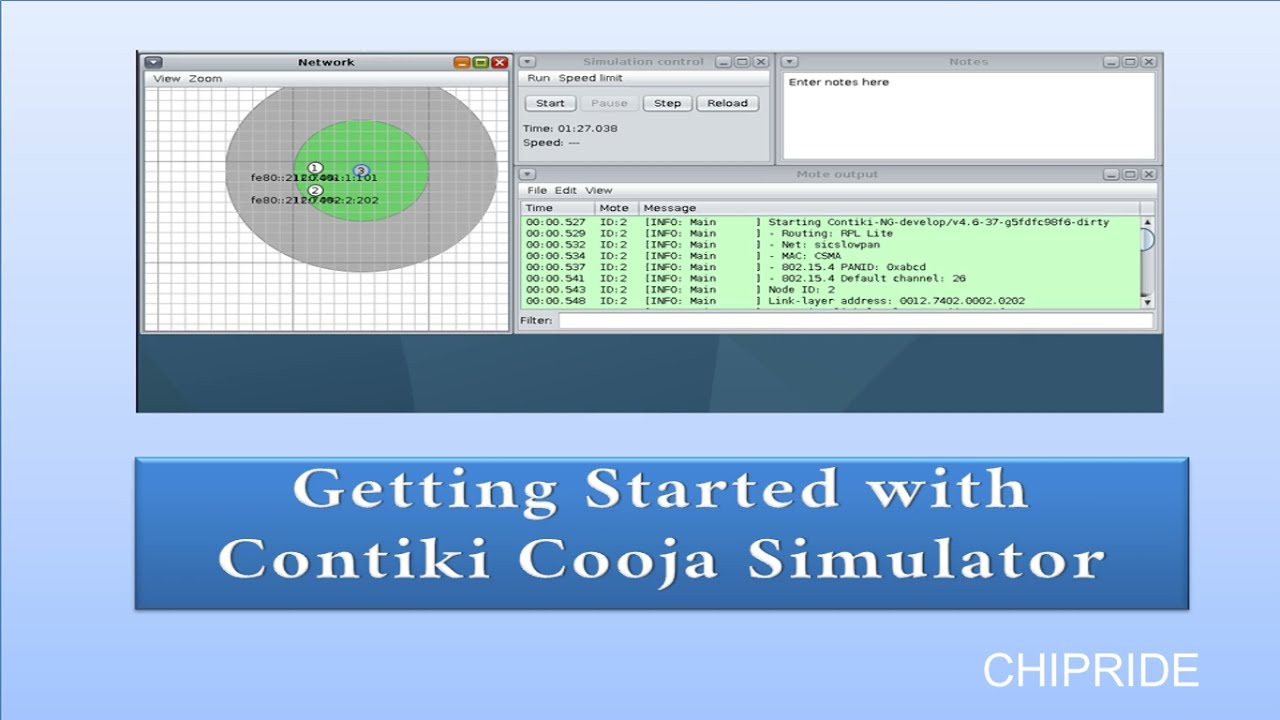Click the 'Speed: ---' label

(551, 142)
